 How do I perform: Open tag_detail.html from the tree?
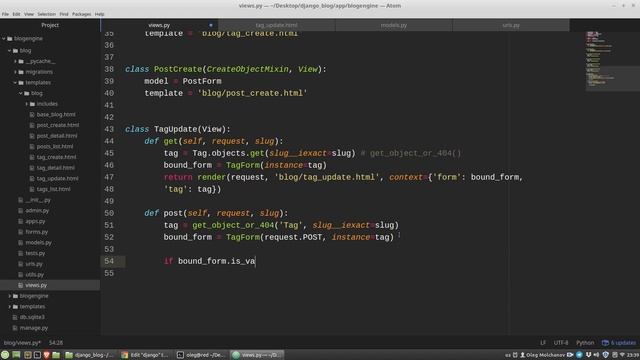(56, 167)
